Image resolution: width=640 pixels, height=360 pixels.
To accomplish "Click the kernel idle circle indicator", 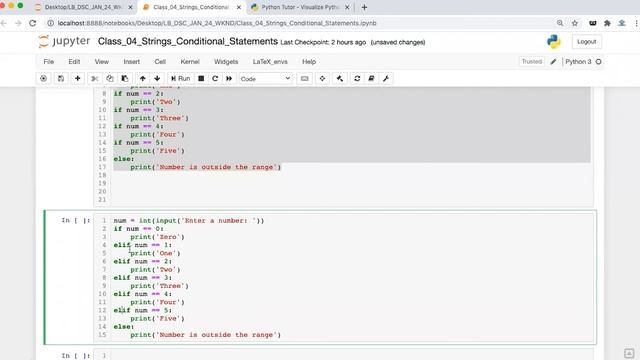I will (599, 62).
